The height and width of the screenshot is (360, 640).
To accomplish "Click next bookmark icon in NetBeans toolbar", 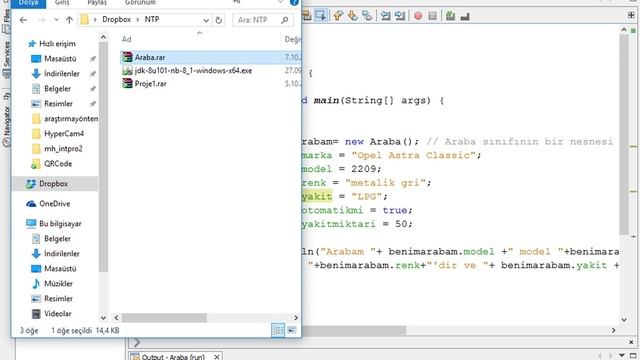I will (x=353, y=16).
